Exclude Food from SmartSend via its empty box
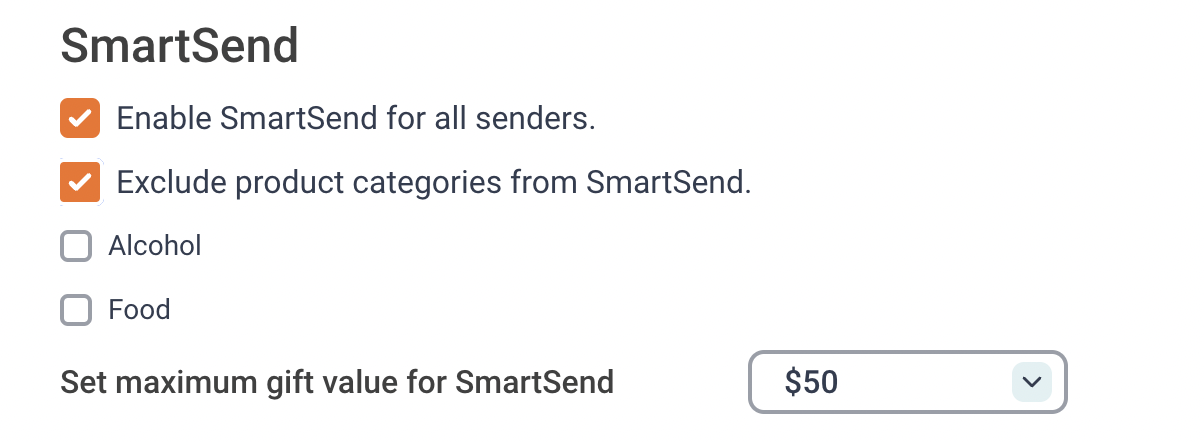Viewport: 1204px width, 442px height. (x=76, y=310)
